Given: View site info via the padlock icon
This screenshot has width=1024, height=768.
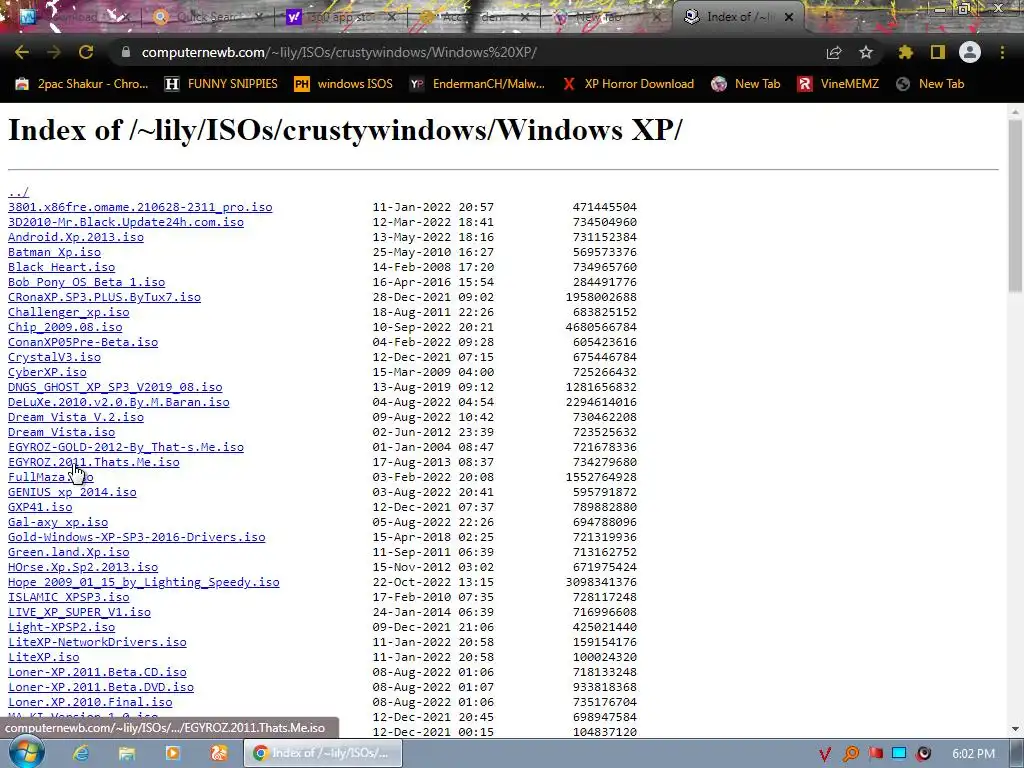Looking at the screenshot, I should click(126, 52).
